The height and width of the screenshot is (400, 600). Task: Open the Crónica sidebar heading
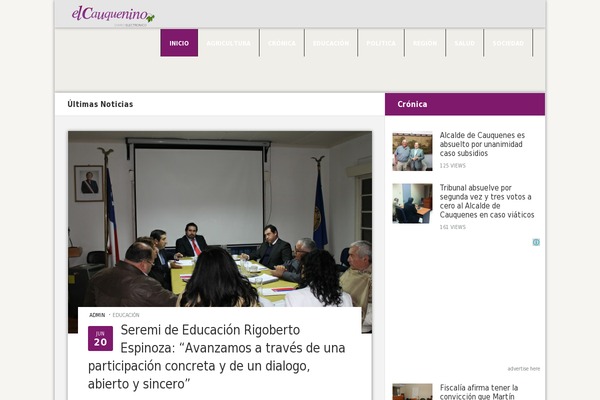[x=412, y=104]
